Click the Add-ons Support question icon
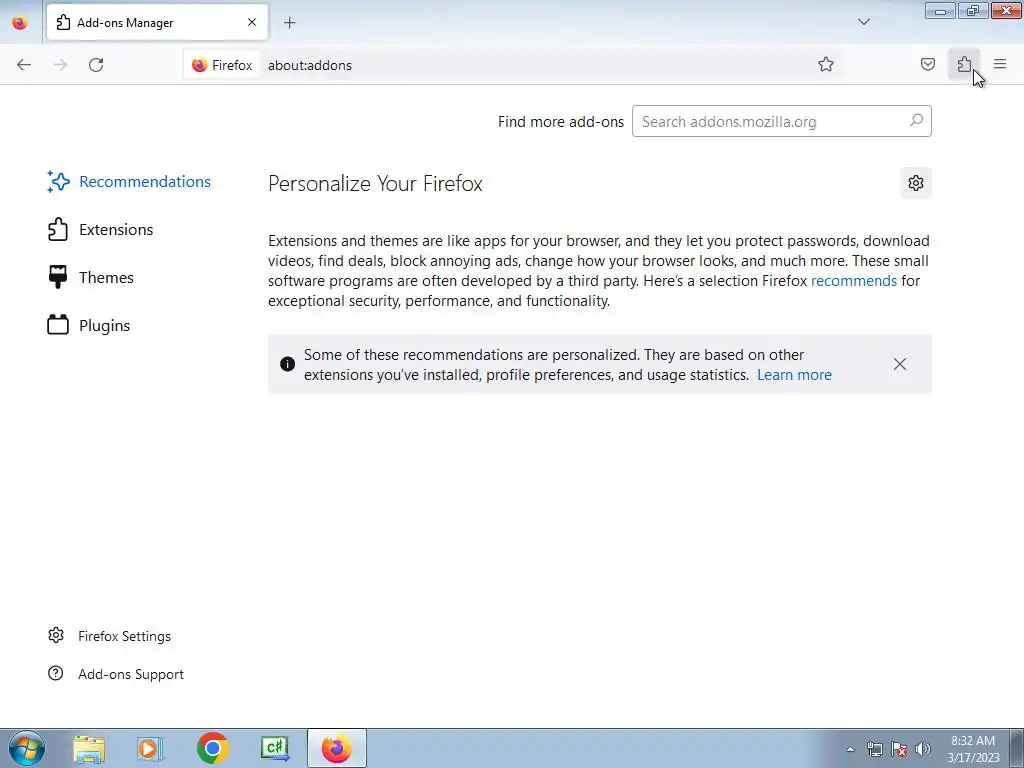 point(56,673)
